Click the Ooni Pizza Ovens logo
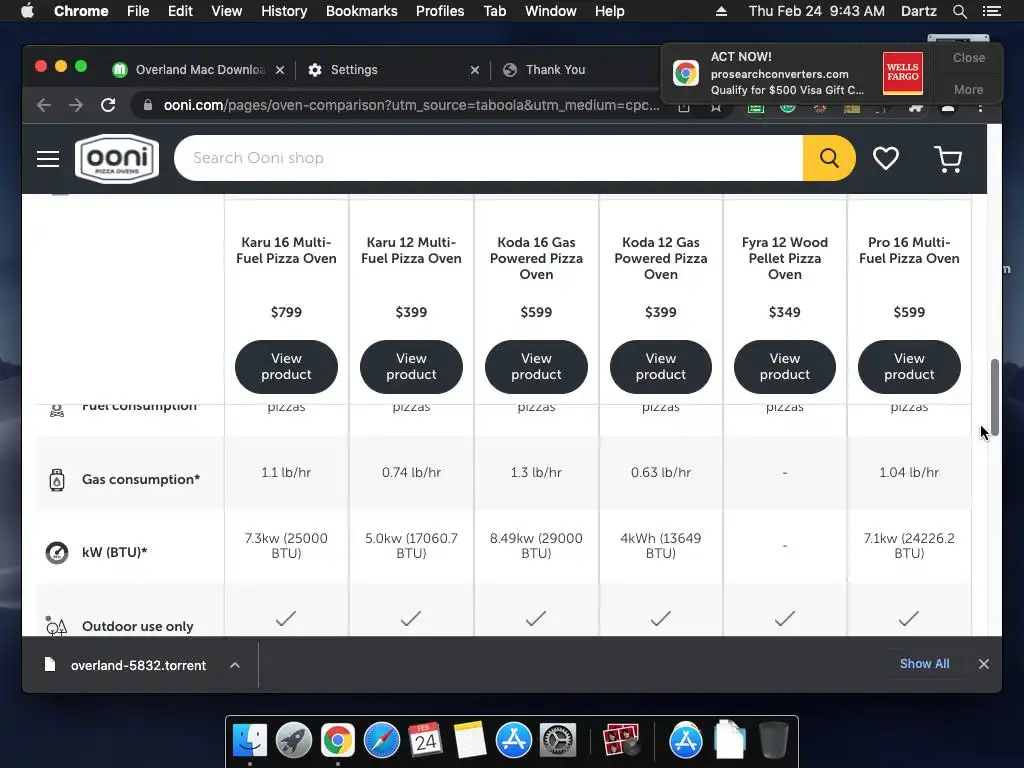Image resolution: width=1024 pixels, height=768 pixels. tap(117, 159)
